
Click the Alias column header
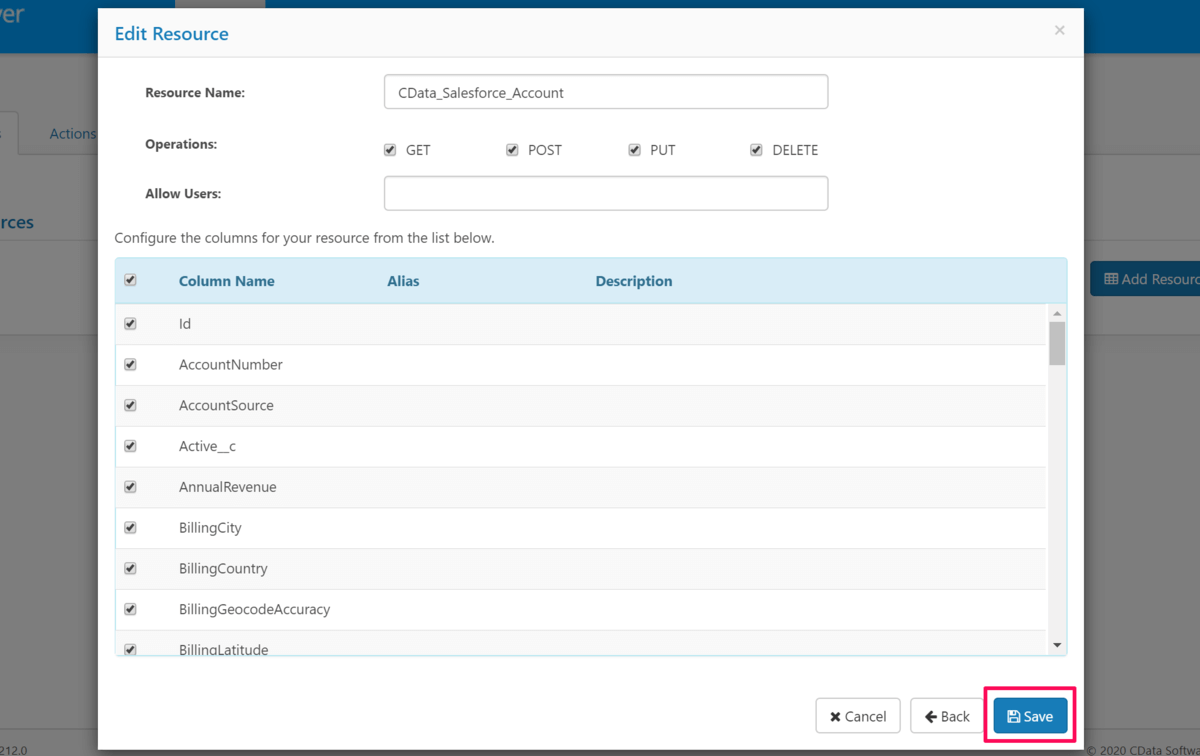coord(403,281)
